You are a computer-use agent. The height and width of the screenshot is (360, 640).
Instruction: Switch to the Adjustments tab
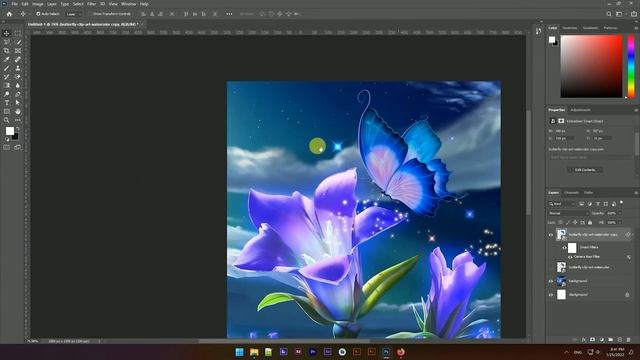point(580,110)
